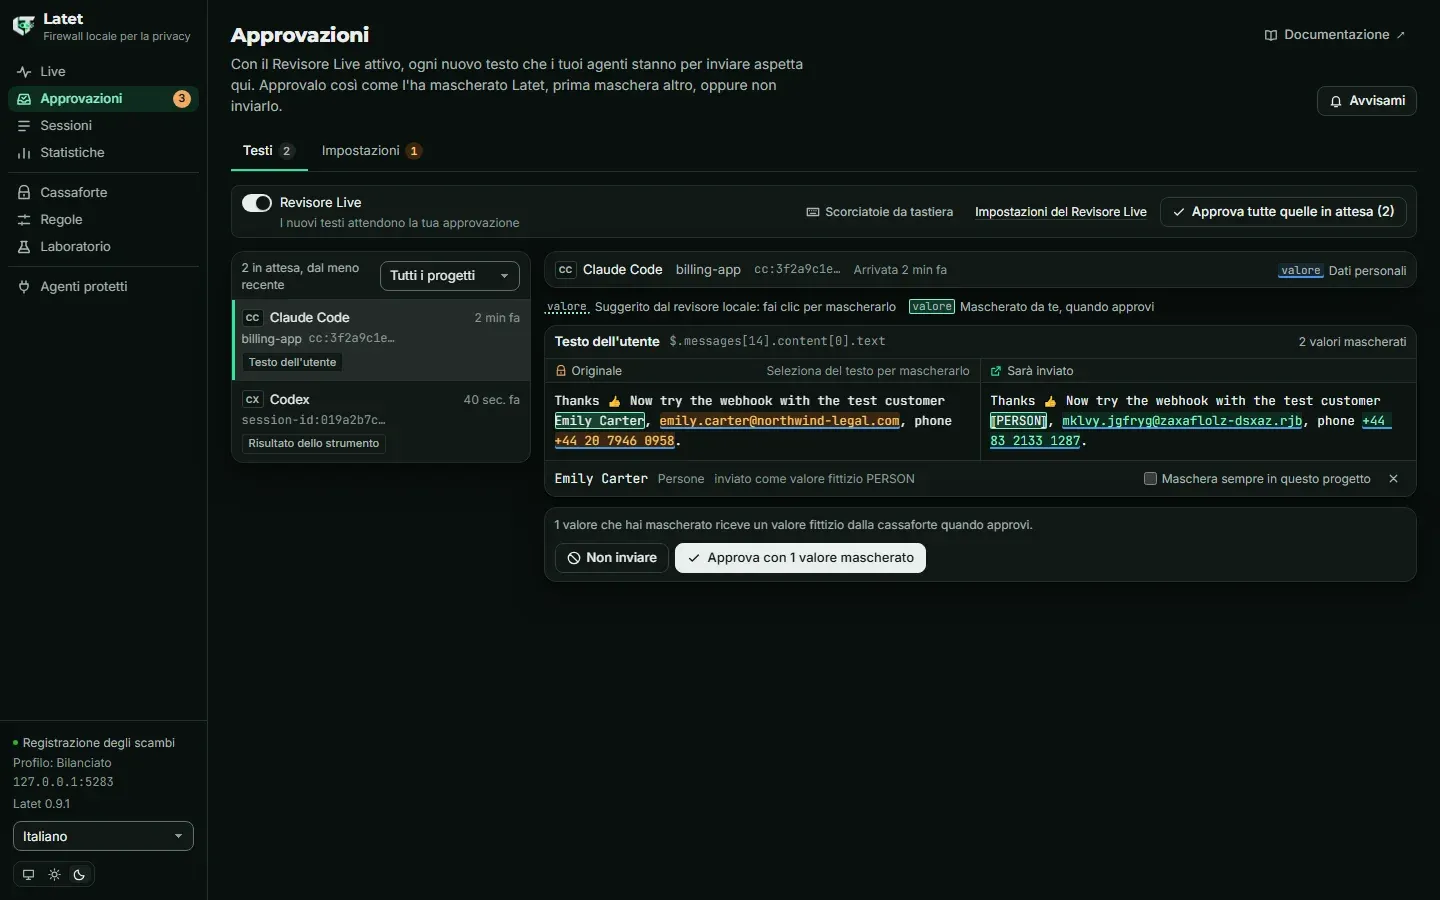The height and width of the screenshot is (900, 1440).
Task: Click the Risultato dello strumento tag
Action: tap(314, 444)
